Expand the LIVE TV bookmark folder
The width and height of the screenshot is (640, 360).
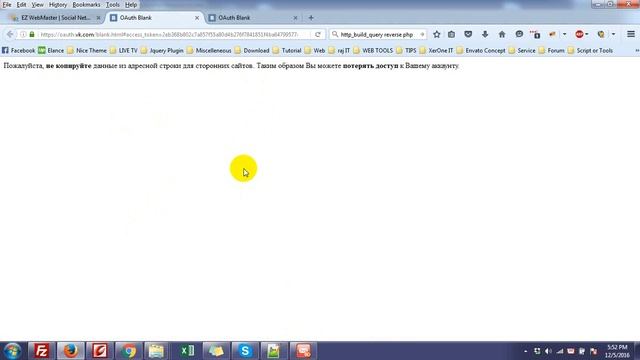124,51
